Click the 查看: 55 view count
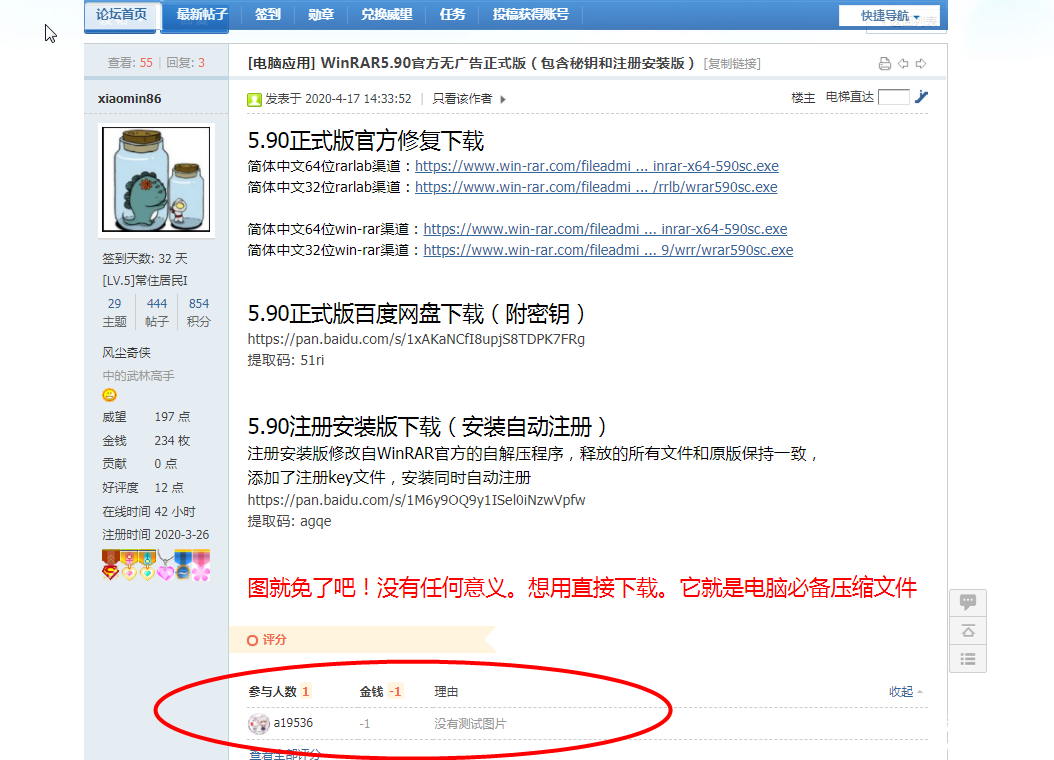Screen dimensions: 1054x760 click(x=130, y=63)
